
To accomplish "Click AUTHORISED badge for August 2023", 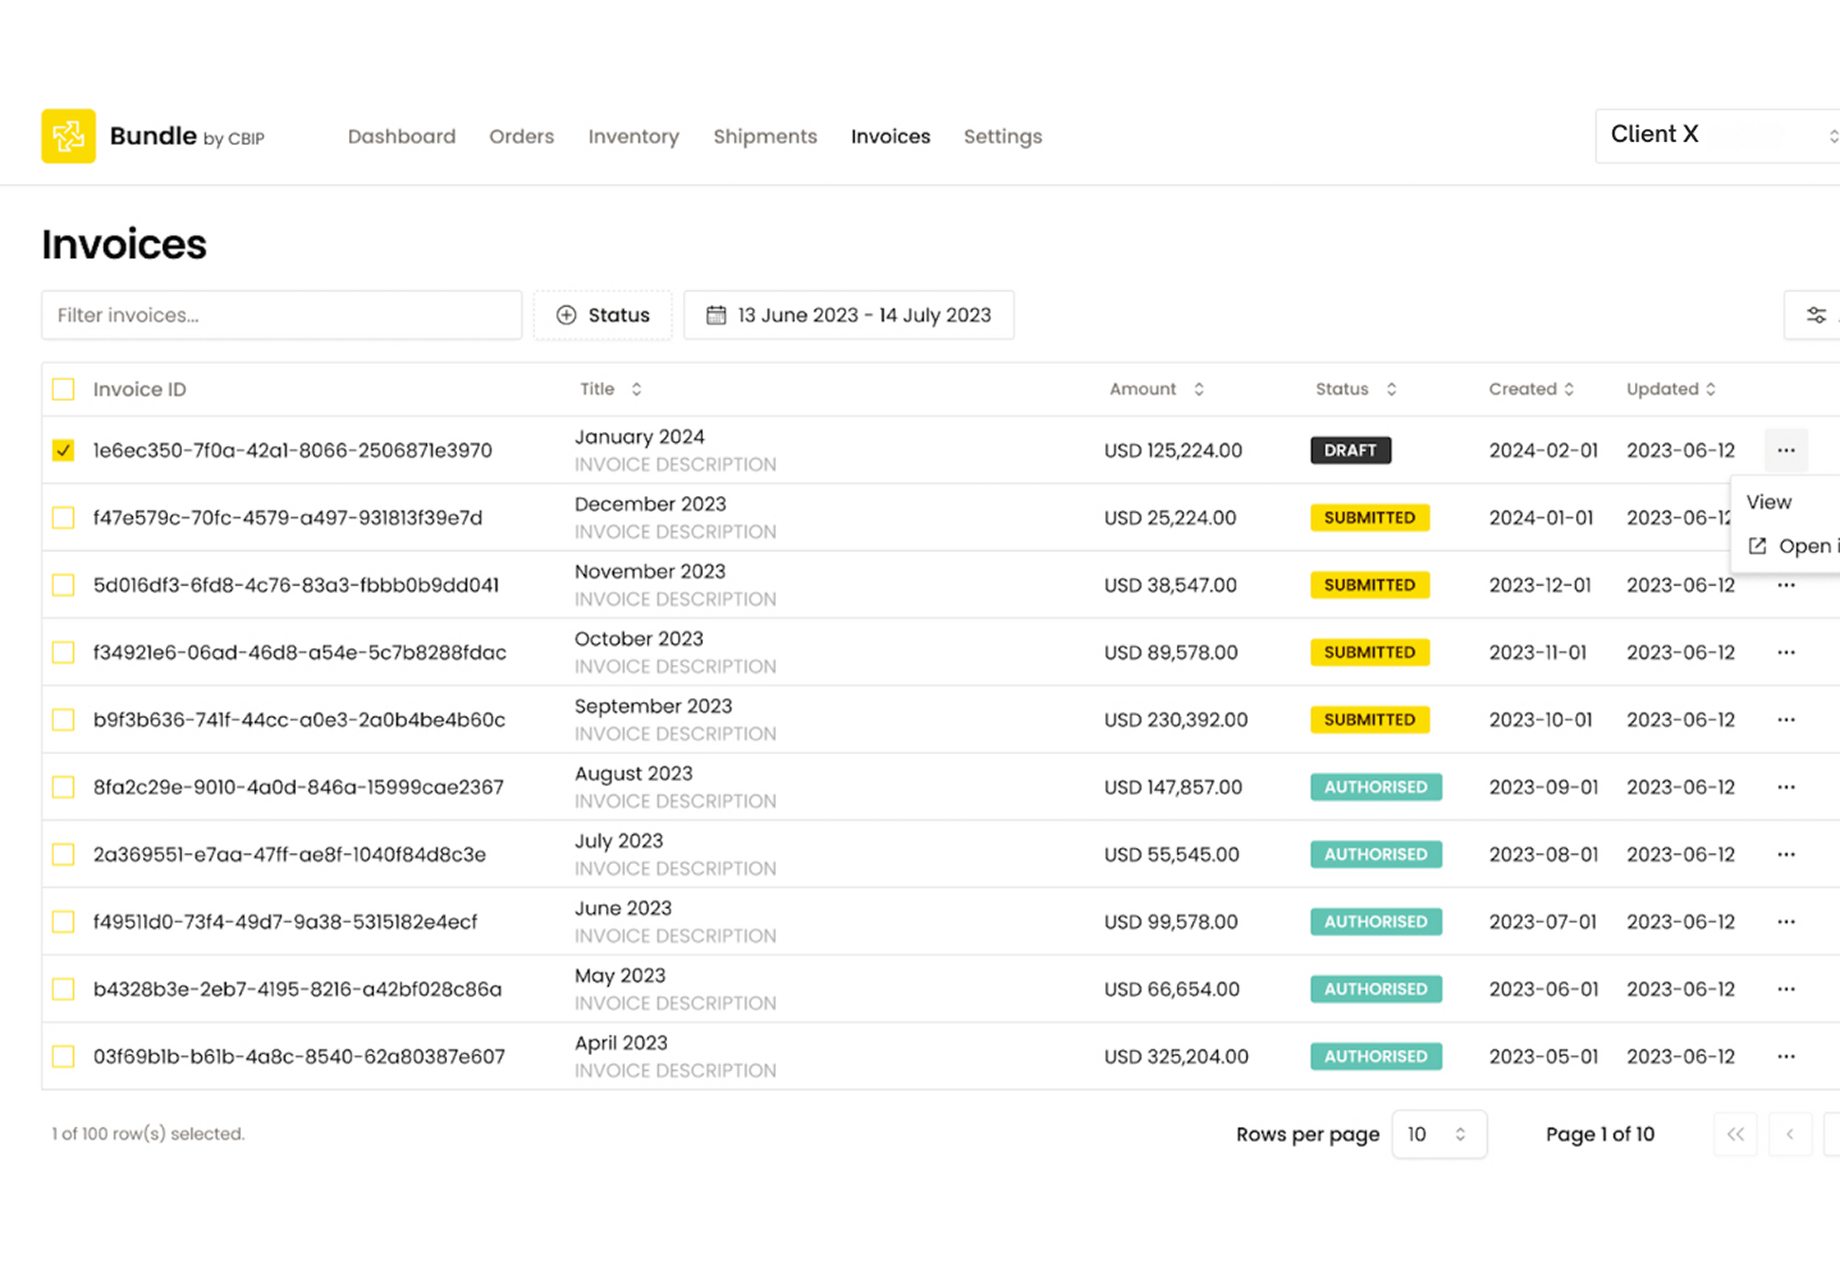I will [1376, 787].
